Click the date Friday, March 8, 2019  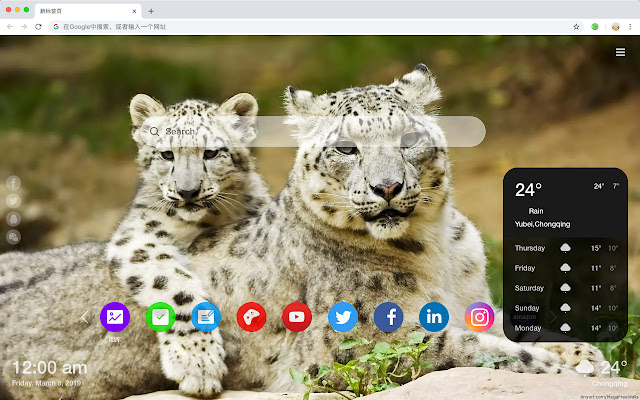coord(47,383)
